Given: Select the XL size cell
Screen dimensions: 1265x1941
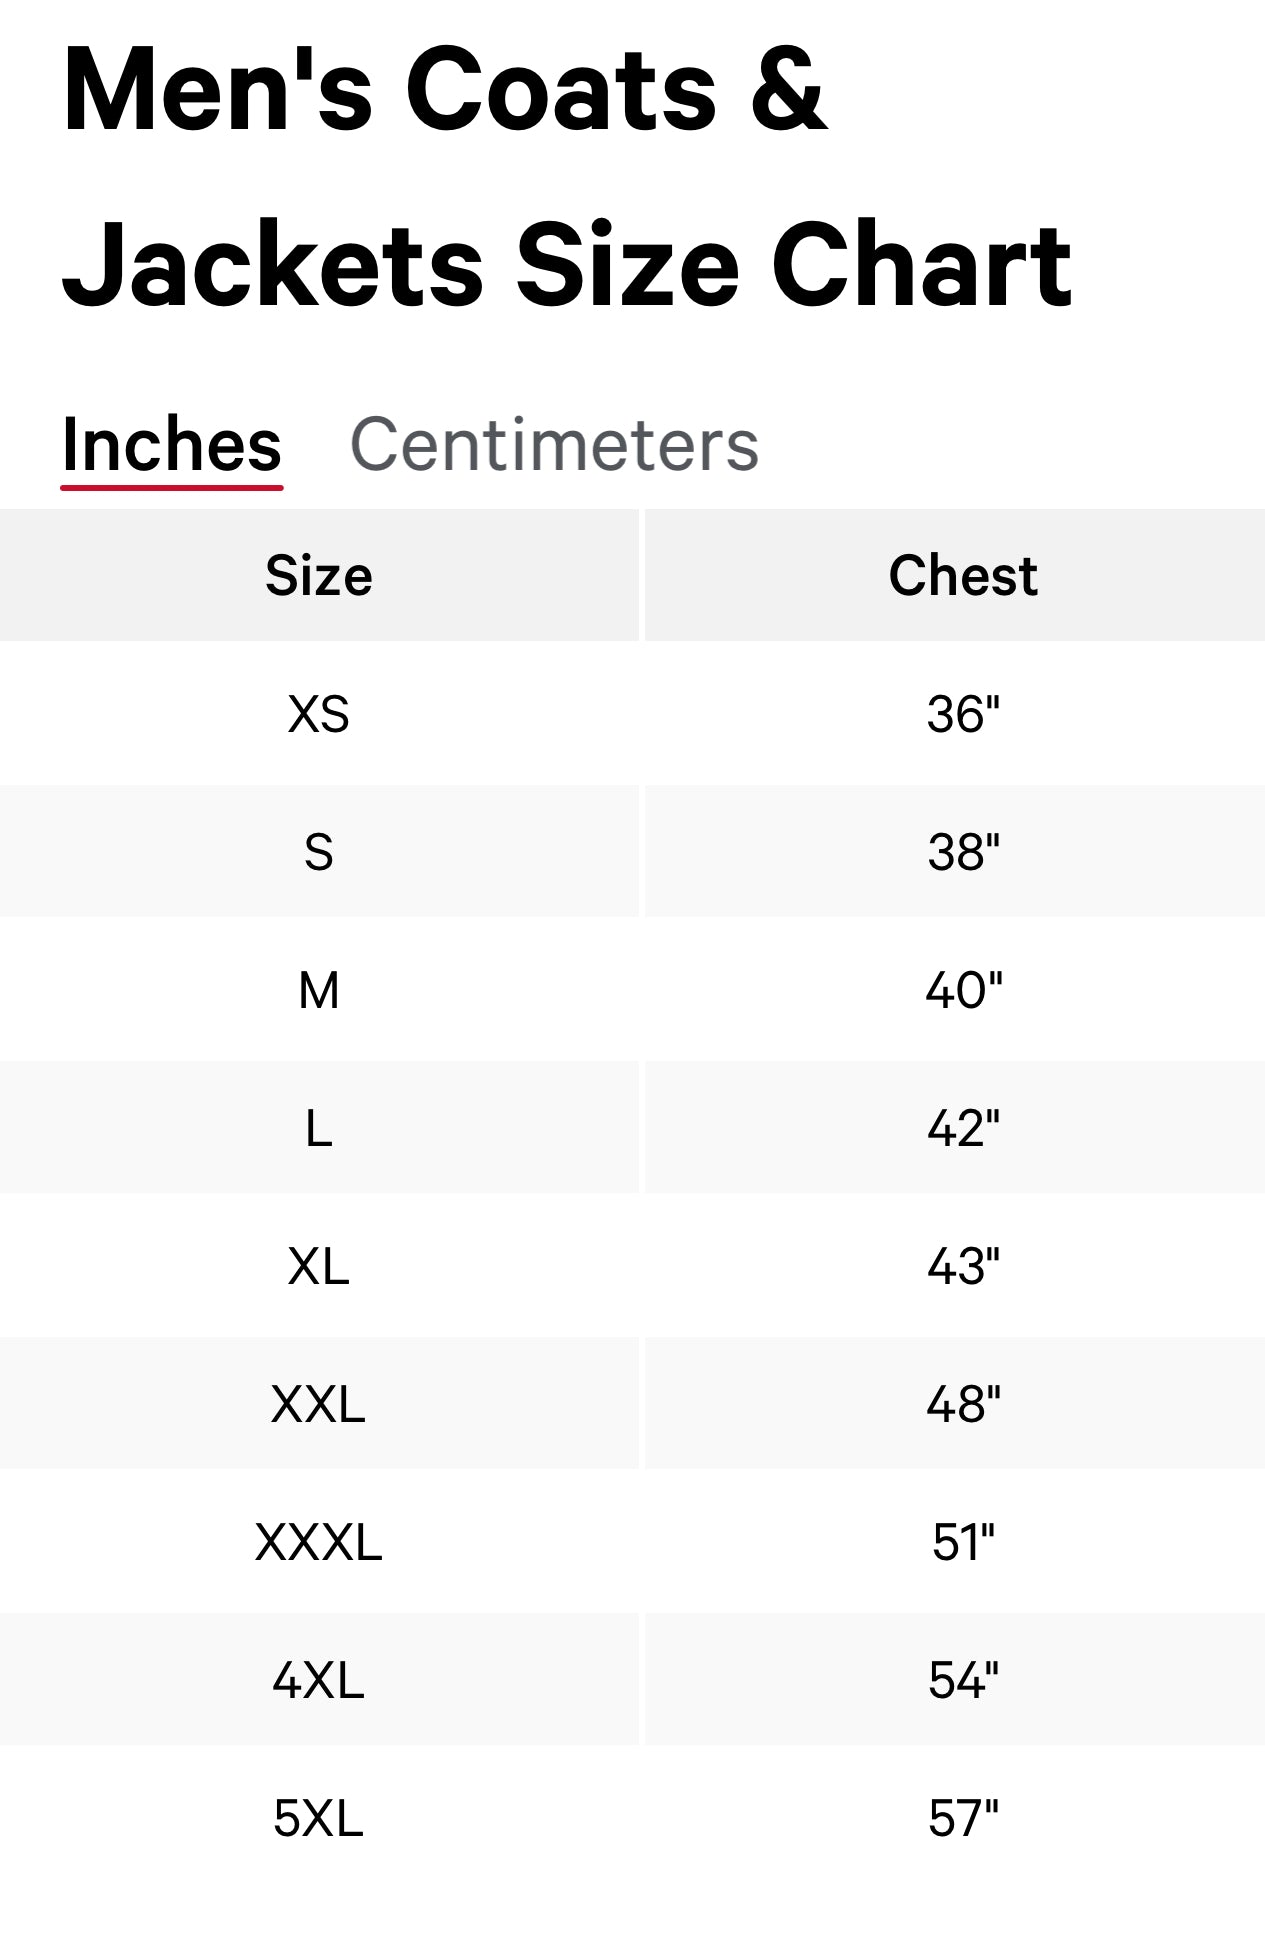Looking at the screenshot, I should (x=318, y=1266).
